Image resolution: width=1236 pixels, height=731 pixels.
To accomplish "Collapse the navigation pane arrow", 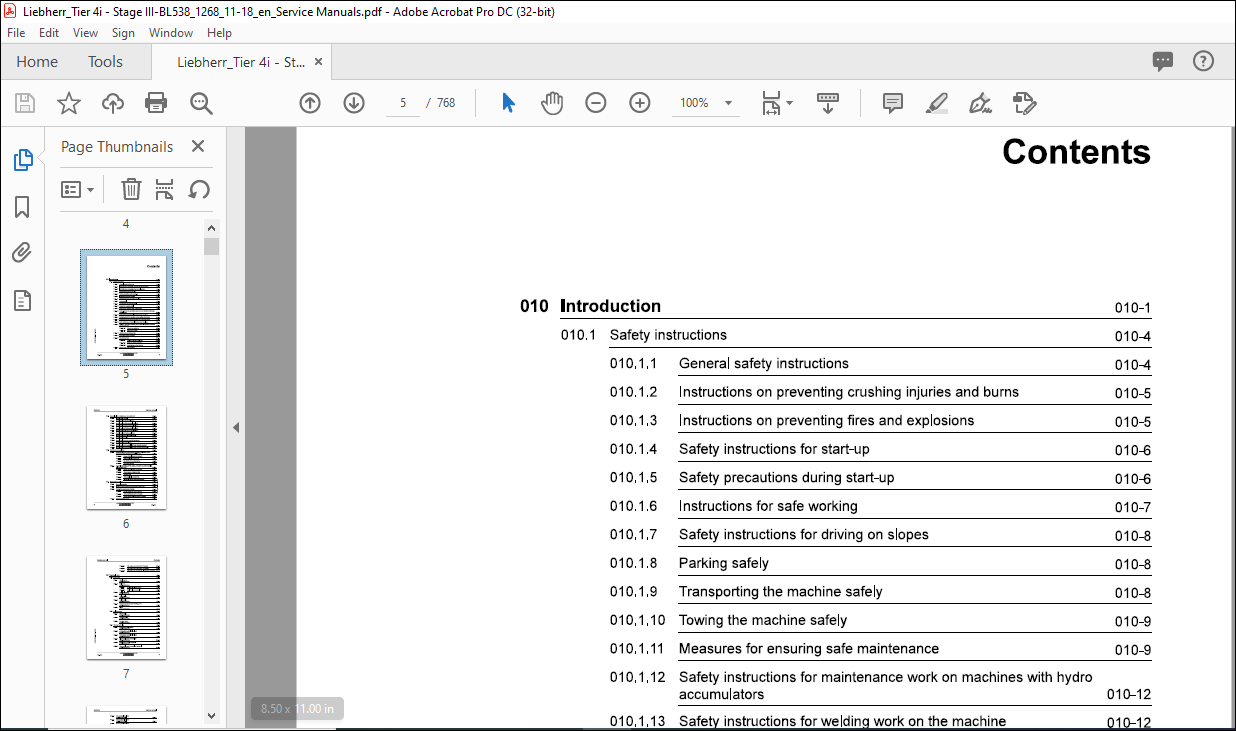I will click(236, 427).
